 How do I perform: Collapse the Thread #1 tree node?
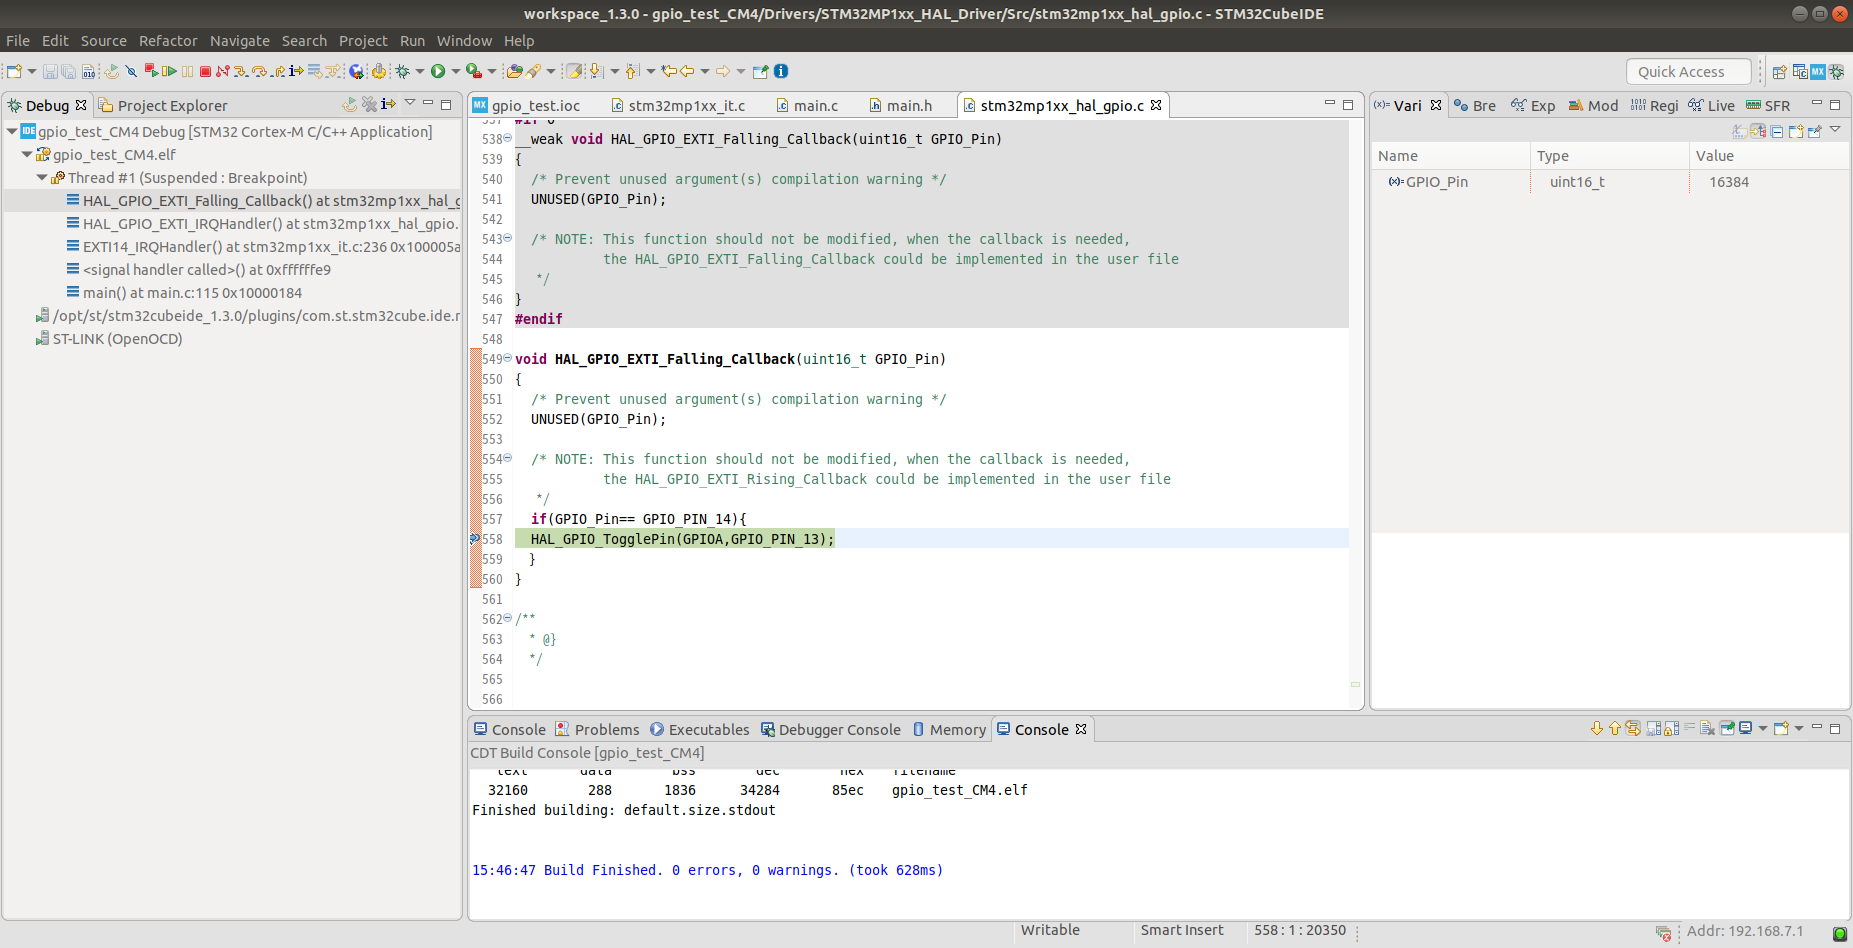click(x=42, y=178)
